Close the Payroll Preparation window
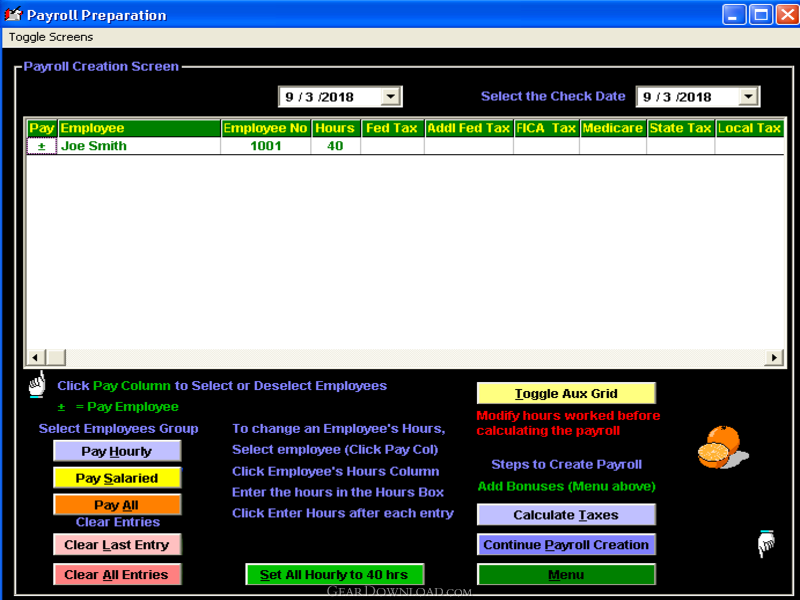The width and height of the screenshot is (800, 600). point(787,14)
